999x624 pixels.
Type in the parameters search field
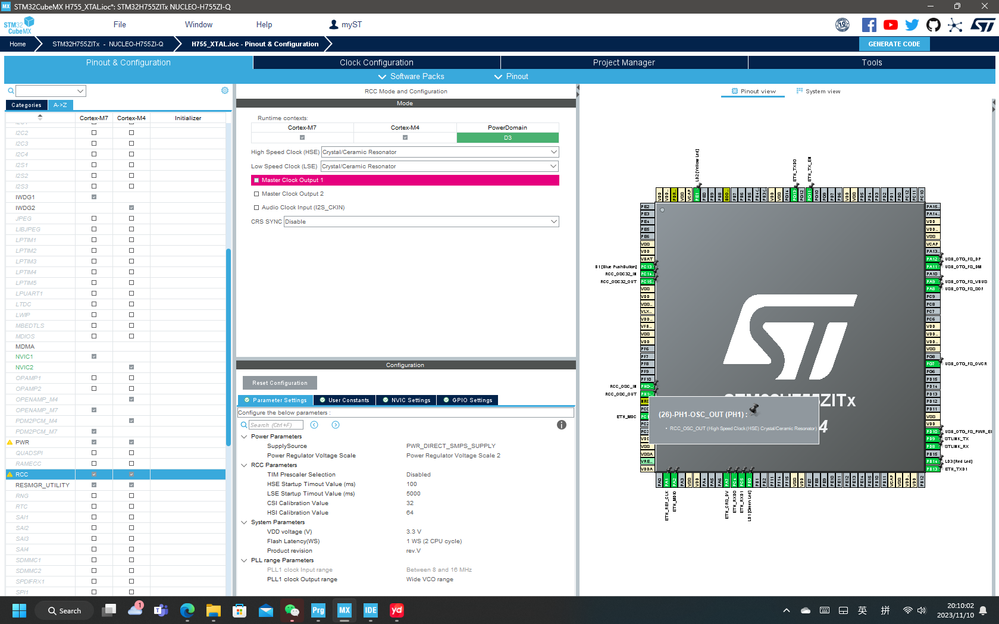point(276,424)
